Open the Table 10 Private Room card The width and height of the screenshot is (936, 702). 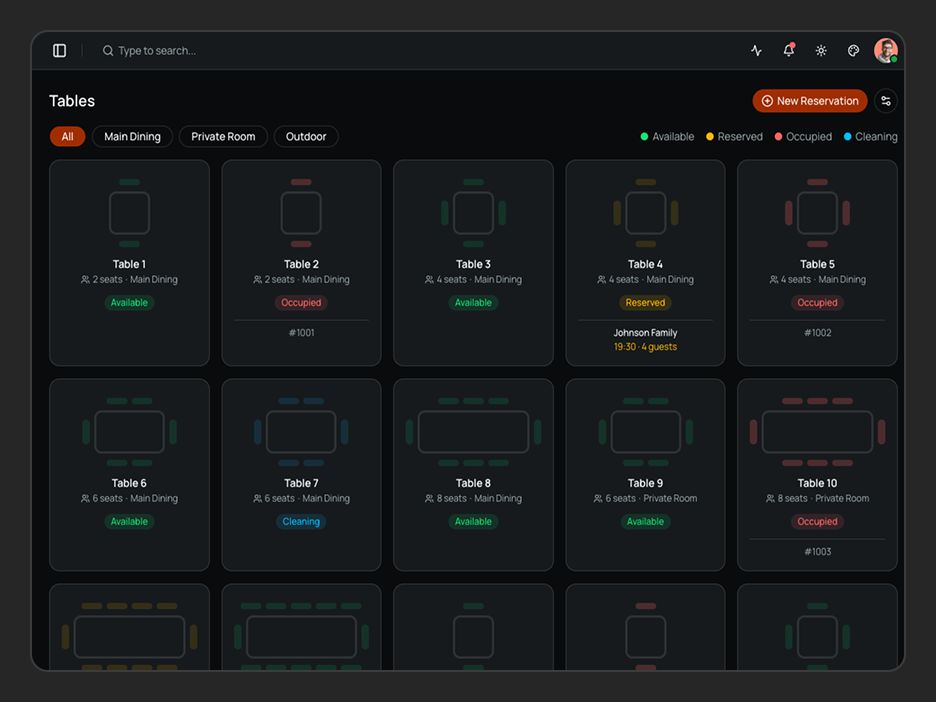tap(817, 475)
